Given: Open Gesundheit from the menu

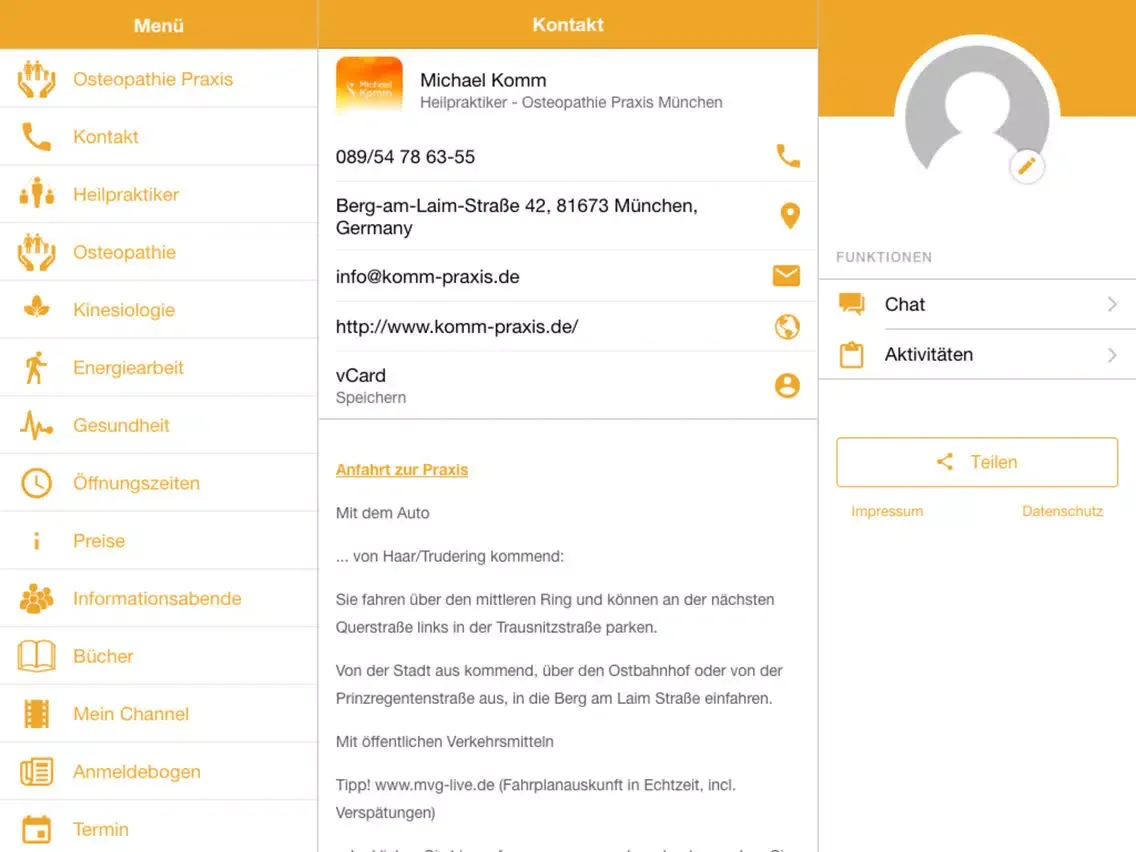Looking at the screenshot, I should coord(159,425).
